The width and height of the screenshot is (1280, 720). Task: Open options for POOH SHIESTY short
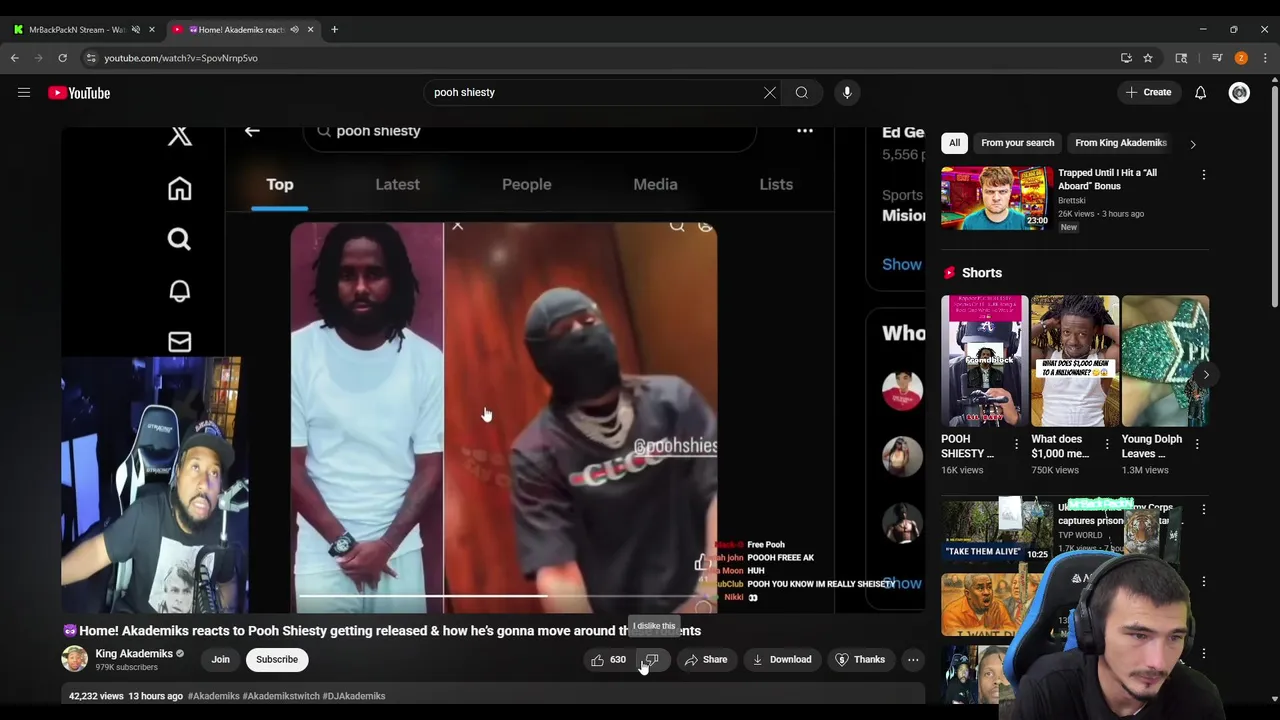(x=1016, y=444)
